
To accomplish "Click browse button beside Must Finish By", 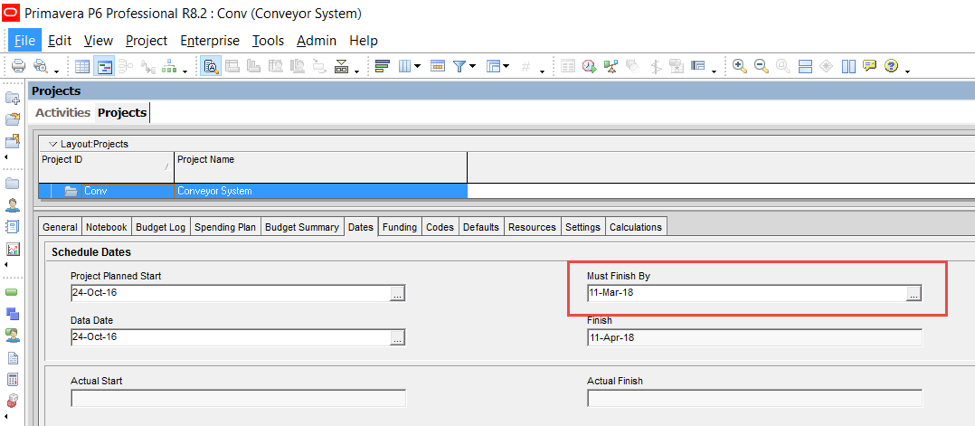I will (913, 294).
